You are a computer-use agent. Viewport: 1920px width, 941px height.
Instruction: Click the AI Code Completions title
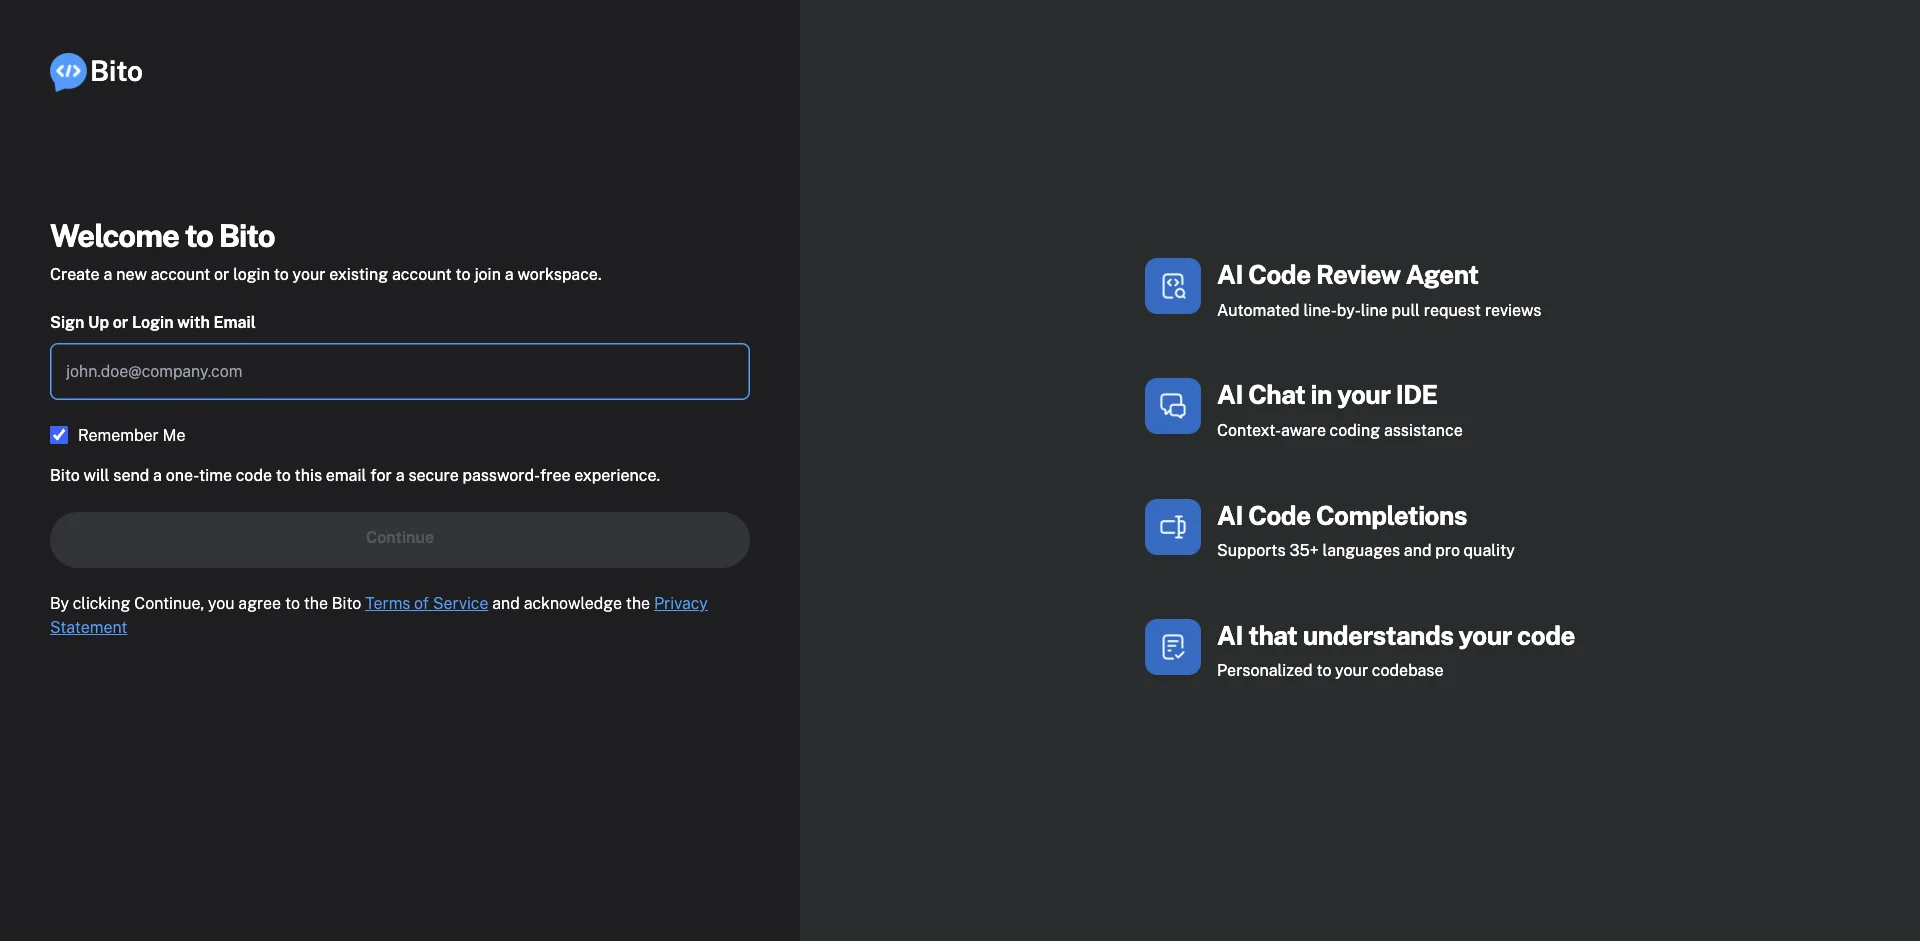point(1342,516)
